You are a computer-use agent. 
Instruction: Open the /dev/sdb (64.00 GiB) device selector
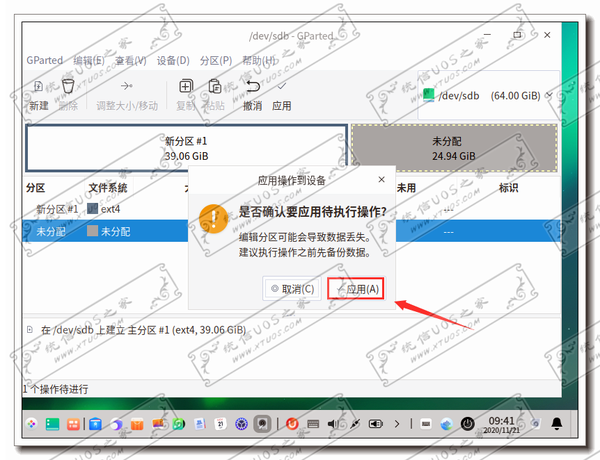(x=488, y=95)
